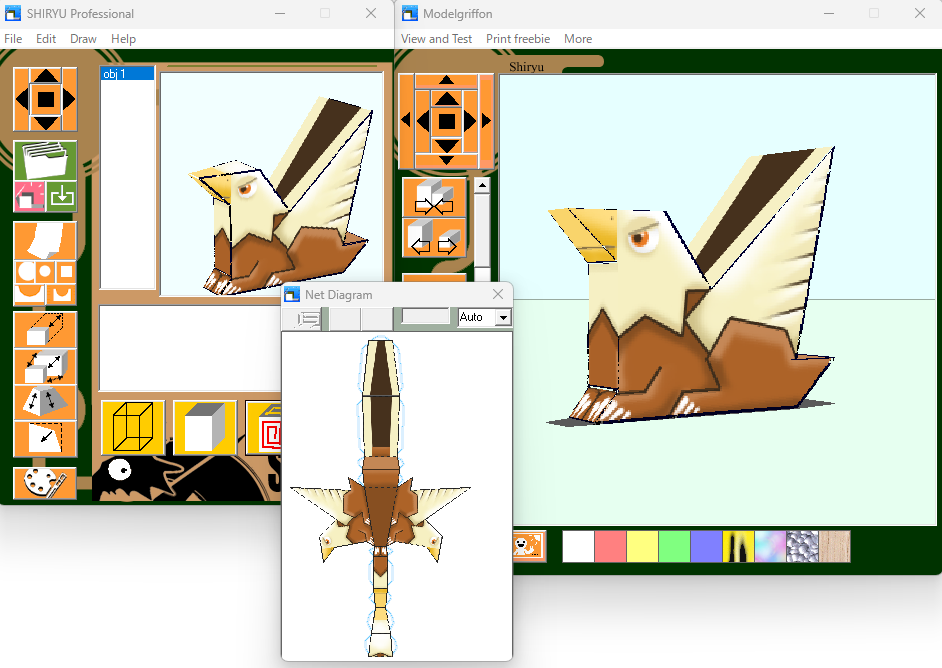This screenshot has width=942, height=668.
Task: Click the outer up arrow in Modelgriffon pad
Action: click(x=446, y=79)
